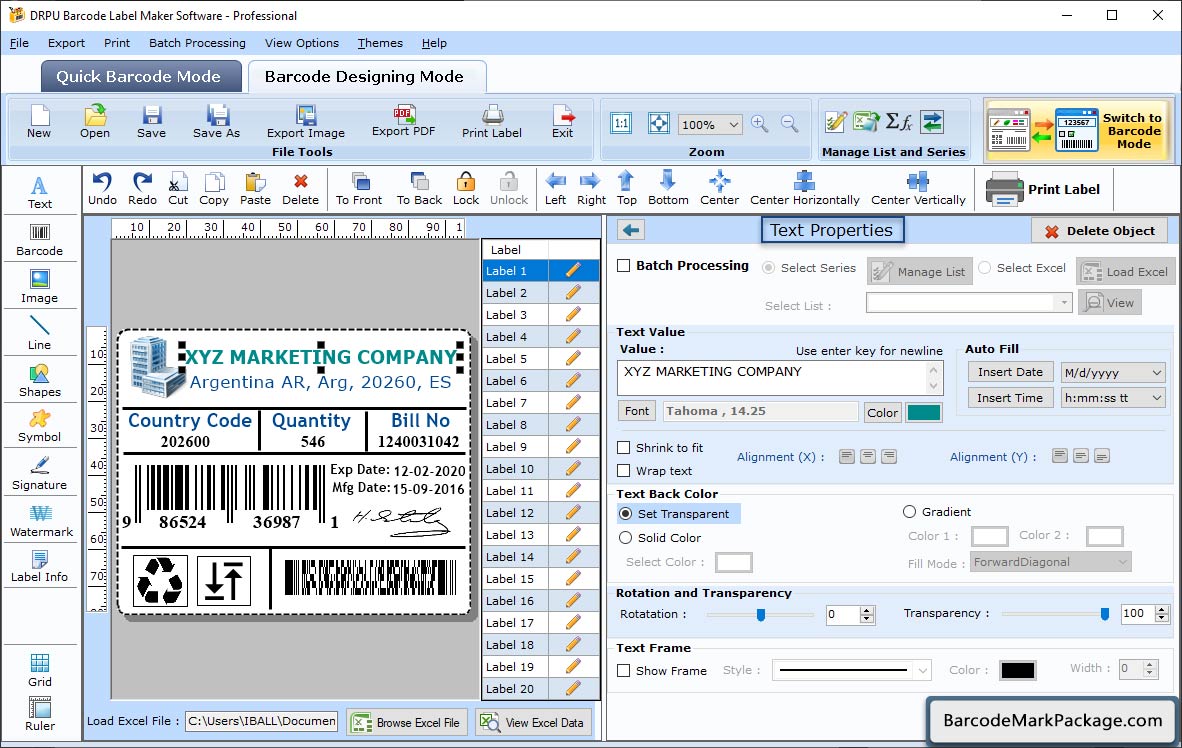Open Label Info in sidebar
This screenshot has width=1182, height=748.
pyautogui.click(x=39, y=566)
